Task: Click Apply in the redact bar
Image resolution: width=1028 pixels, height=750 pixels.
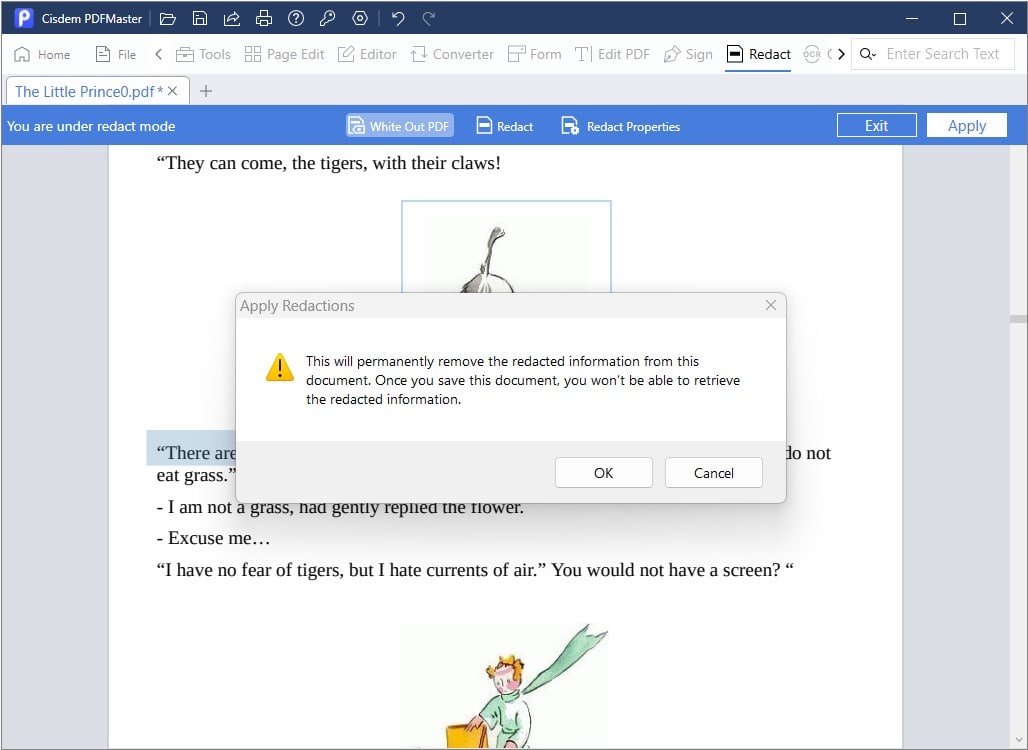Action: point(966,125)
